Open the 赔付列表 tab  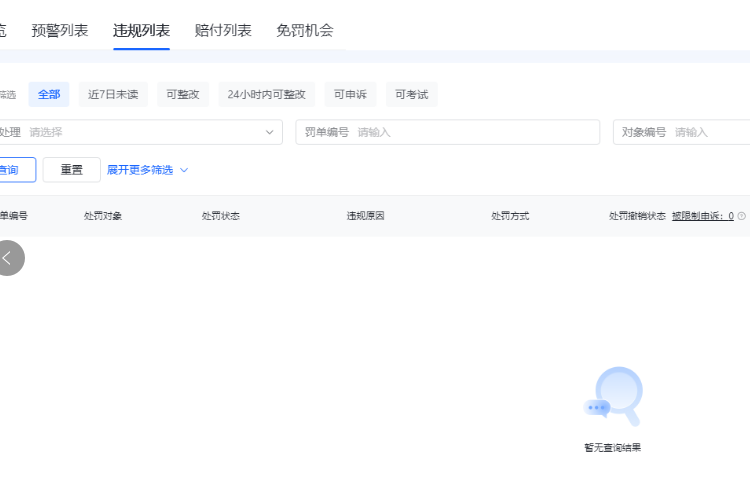[223, 31]
